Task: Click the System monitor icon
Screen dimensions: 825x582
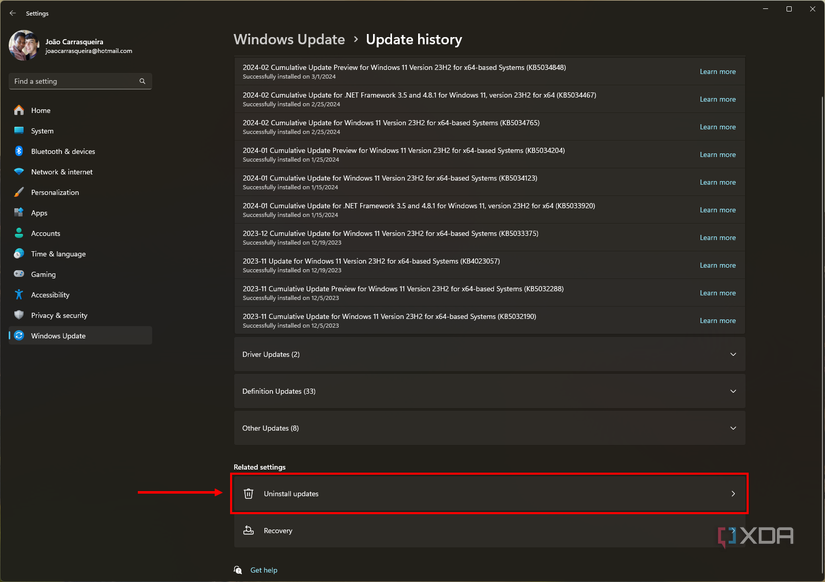Action: pyautogui.click(x=19, y=131)
